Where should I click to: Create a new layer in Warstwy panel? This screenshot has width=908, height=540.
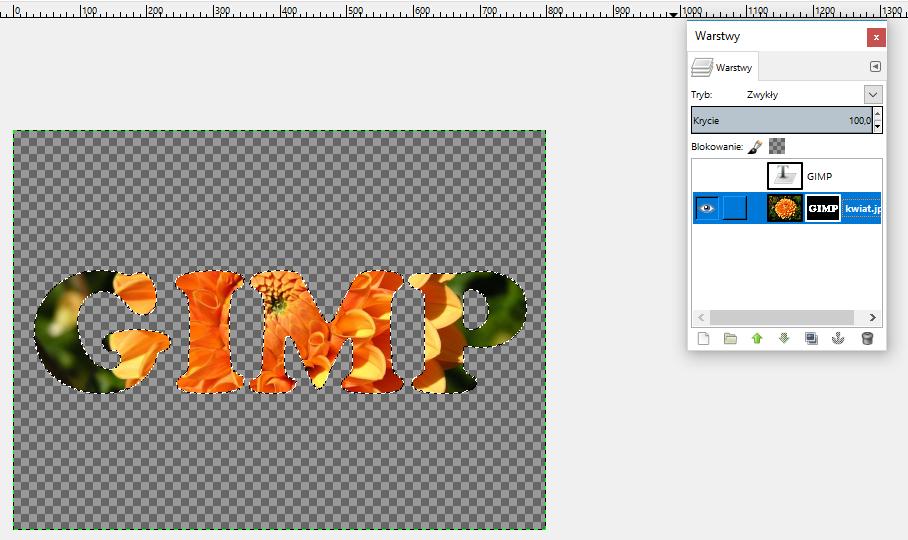(703, 339)
